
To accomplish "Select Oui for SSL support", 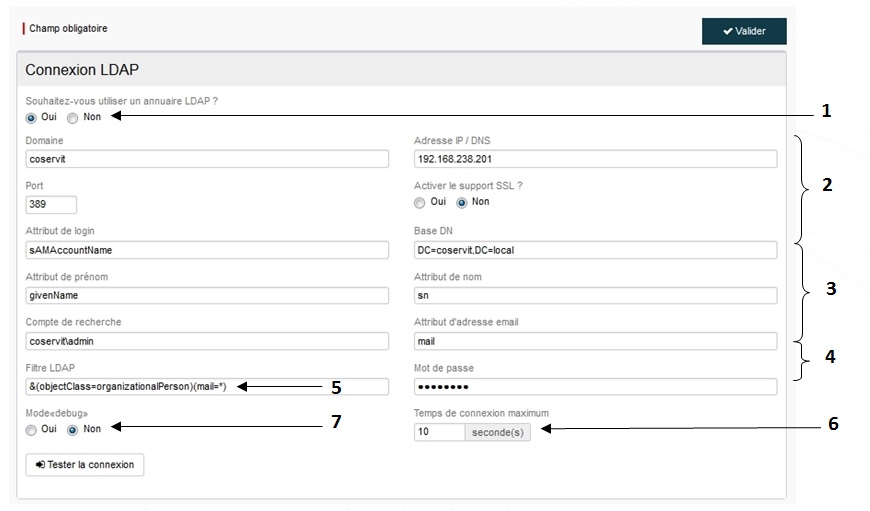I will click(419, 203).
